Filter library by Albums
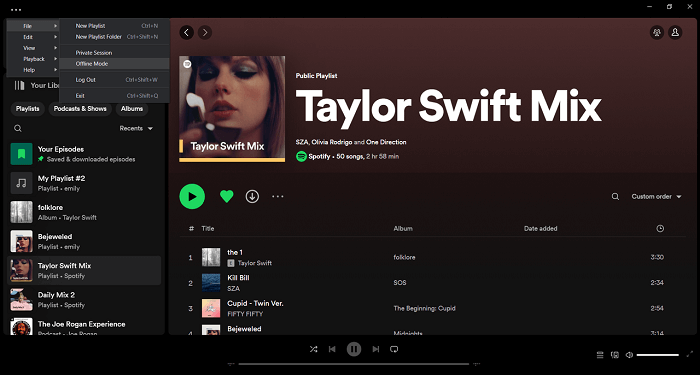 [x=132, y=108]
